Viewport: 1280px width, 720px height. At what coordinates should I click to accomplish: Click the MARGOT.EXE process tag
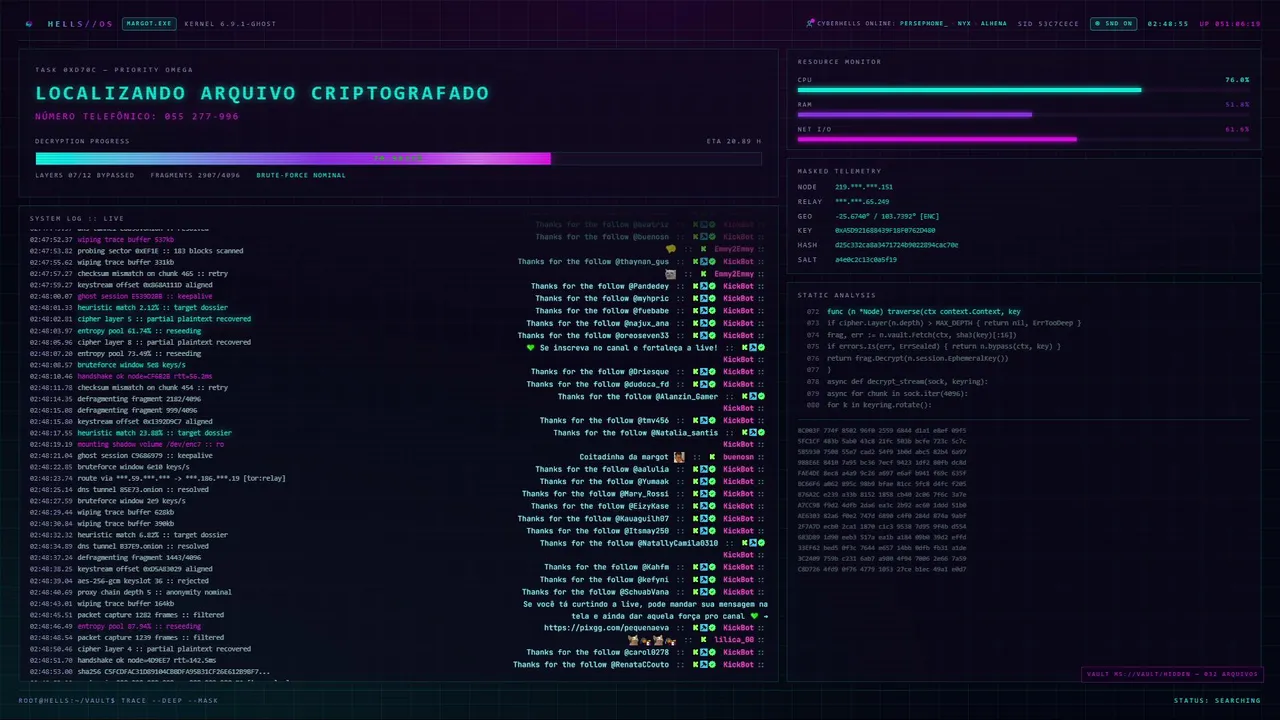click(x=149, y=23)
